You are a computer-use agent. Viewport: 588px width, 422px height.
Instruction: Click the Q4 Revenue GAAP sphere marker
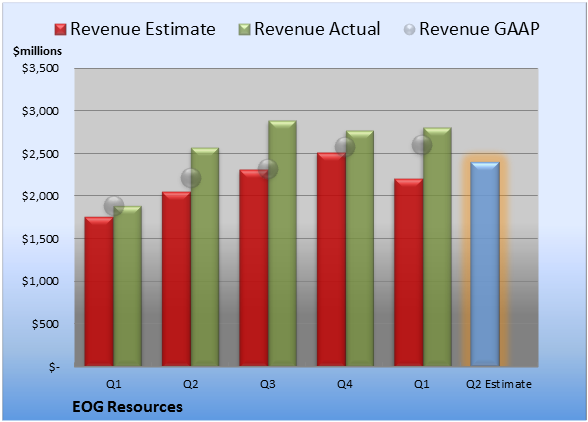tap(345, 147)
